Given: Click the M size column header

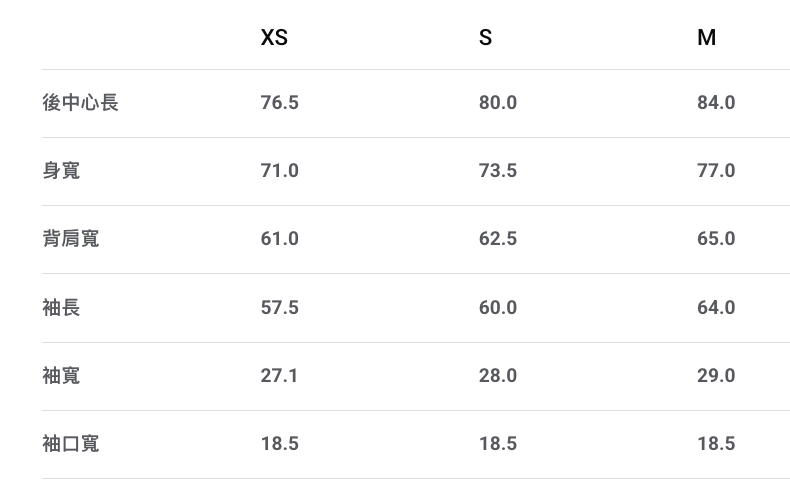Looking at the screenshot, I should (706, 38).
